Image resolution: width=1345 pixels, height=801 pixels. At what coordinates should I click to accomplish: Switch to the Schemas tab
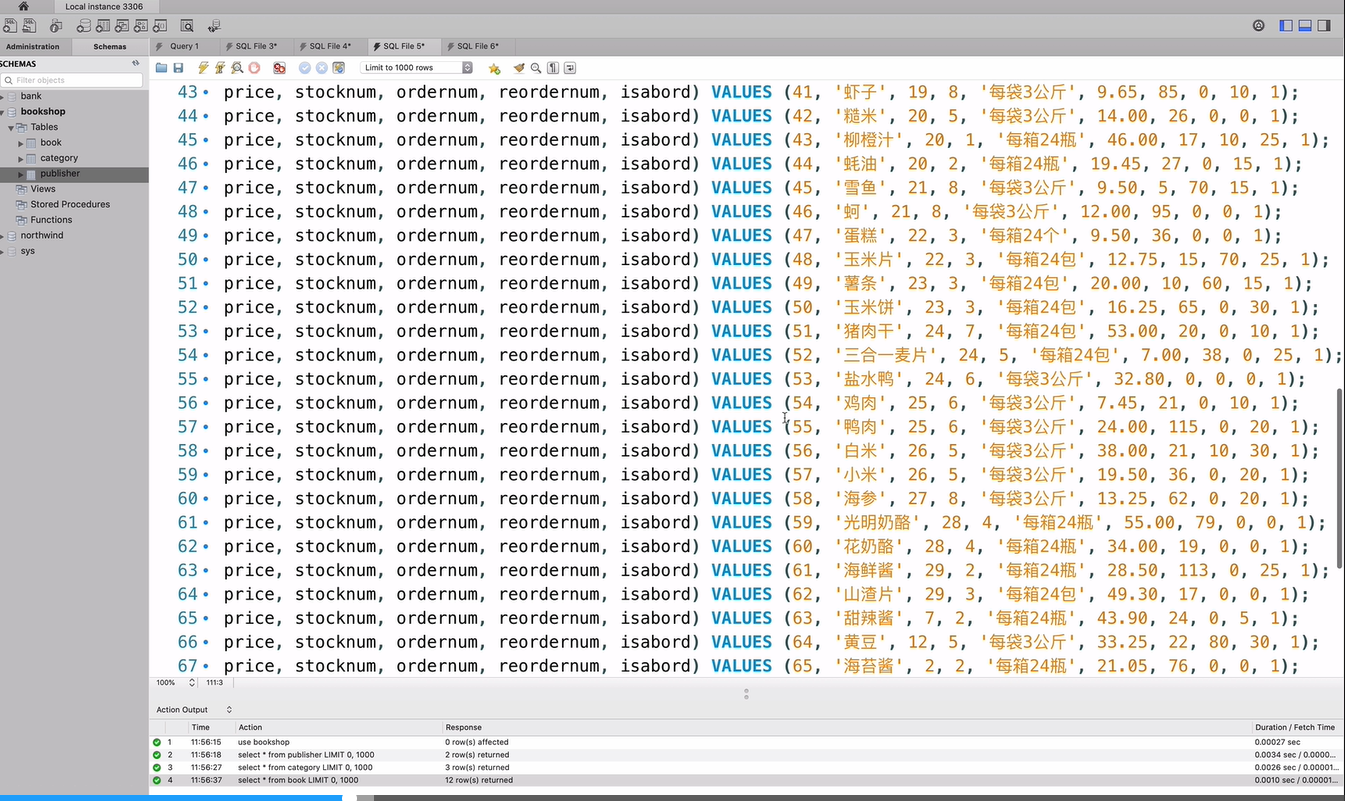pyautogui.click(x=110, y=46)
